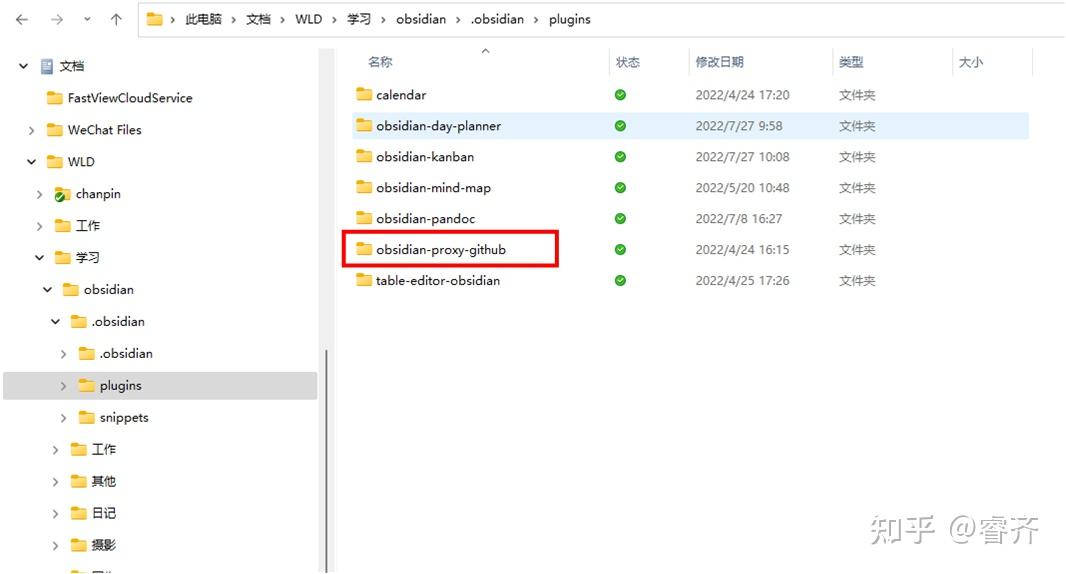Click sync status icon for calendar
The width and height of the screenshot is (1066, 574).
click(x=620, y=95)
